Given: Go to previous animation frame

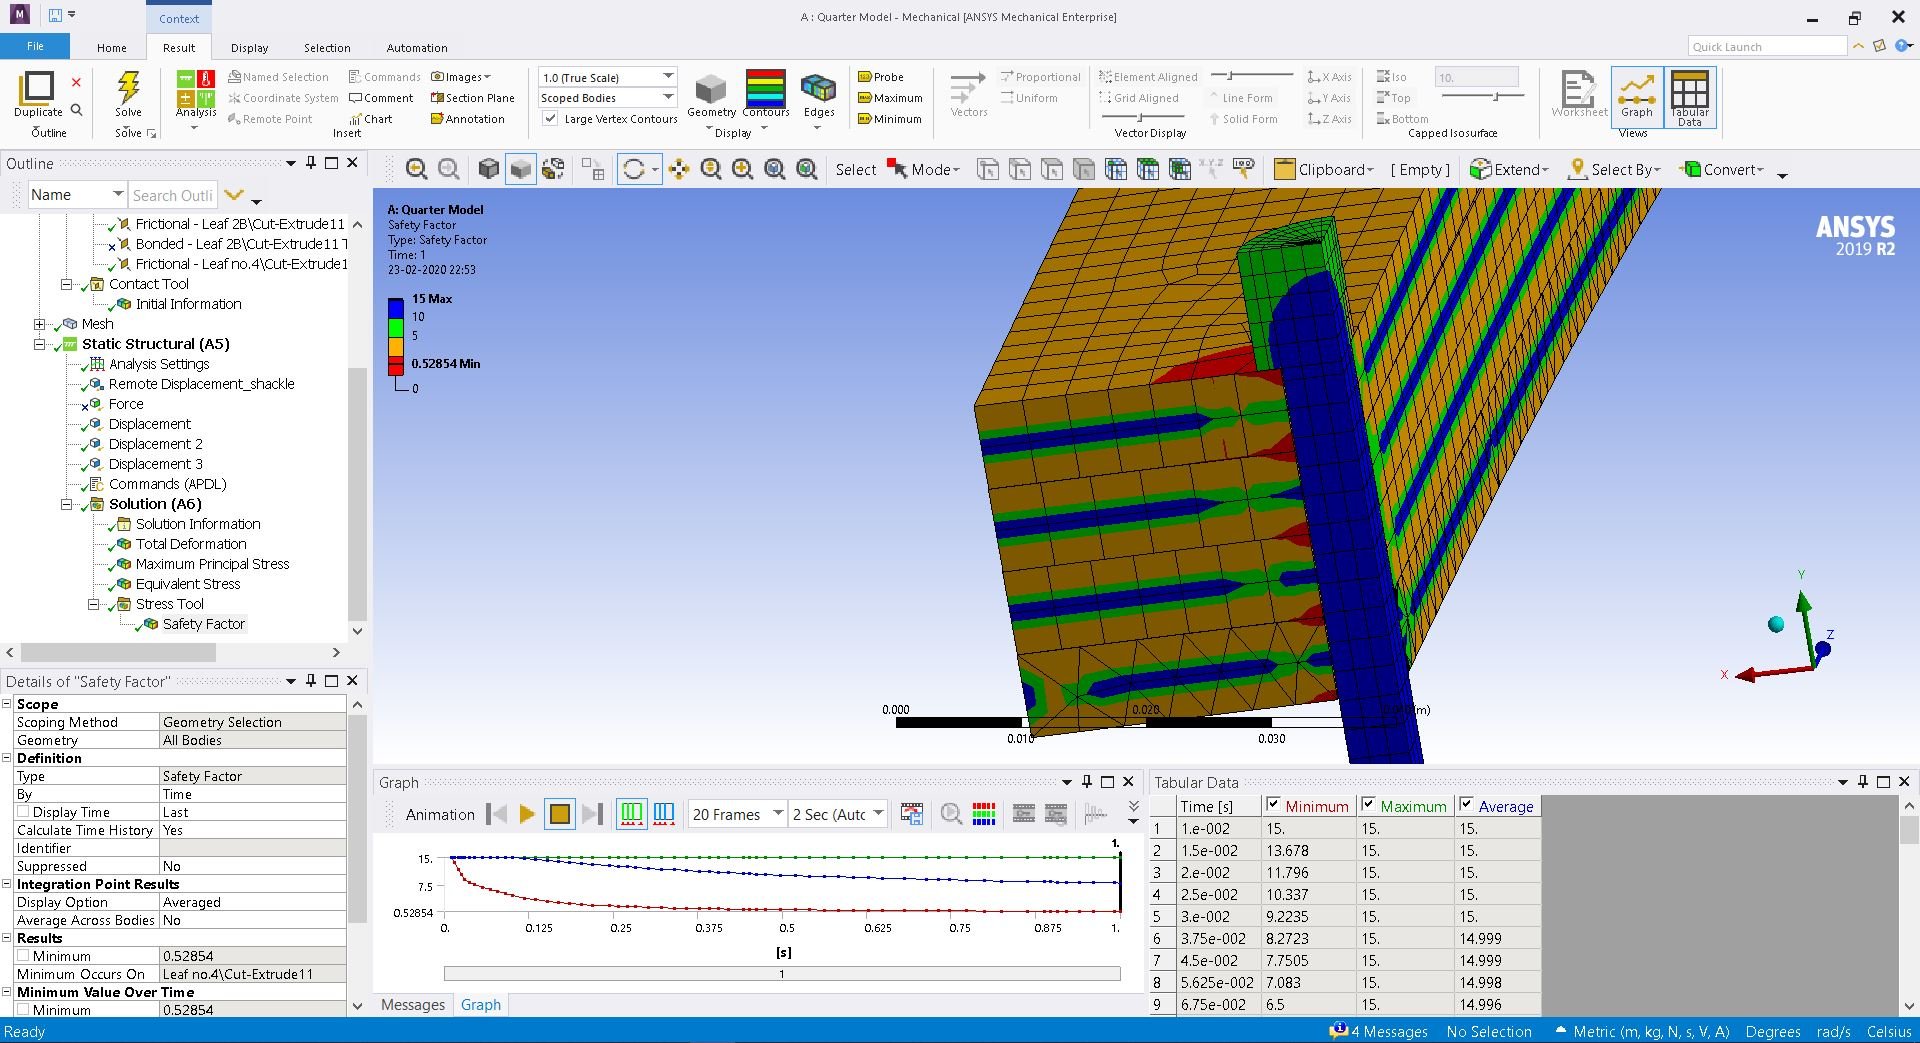Looking at the screenshot, I should 496,815.
